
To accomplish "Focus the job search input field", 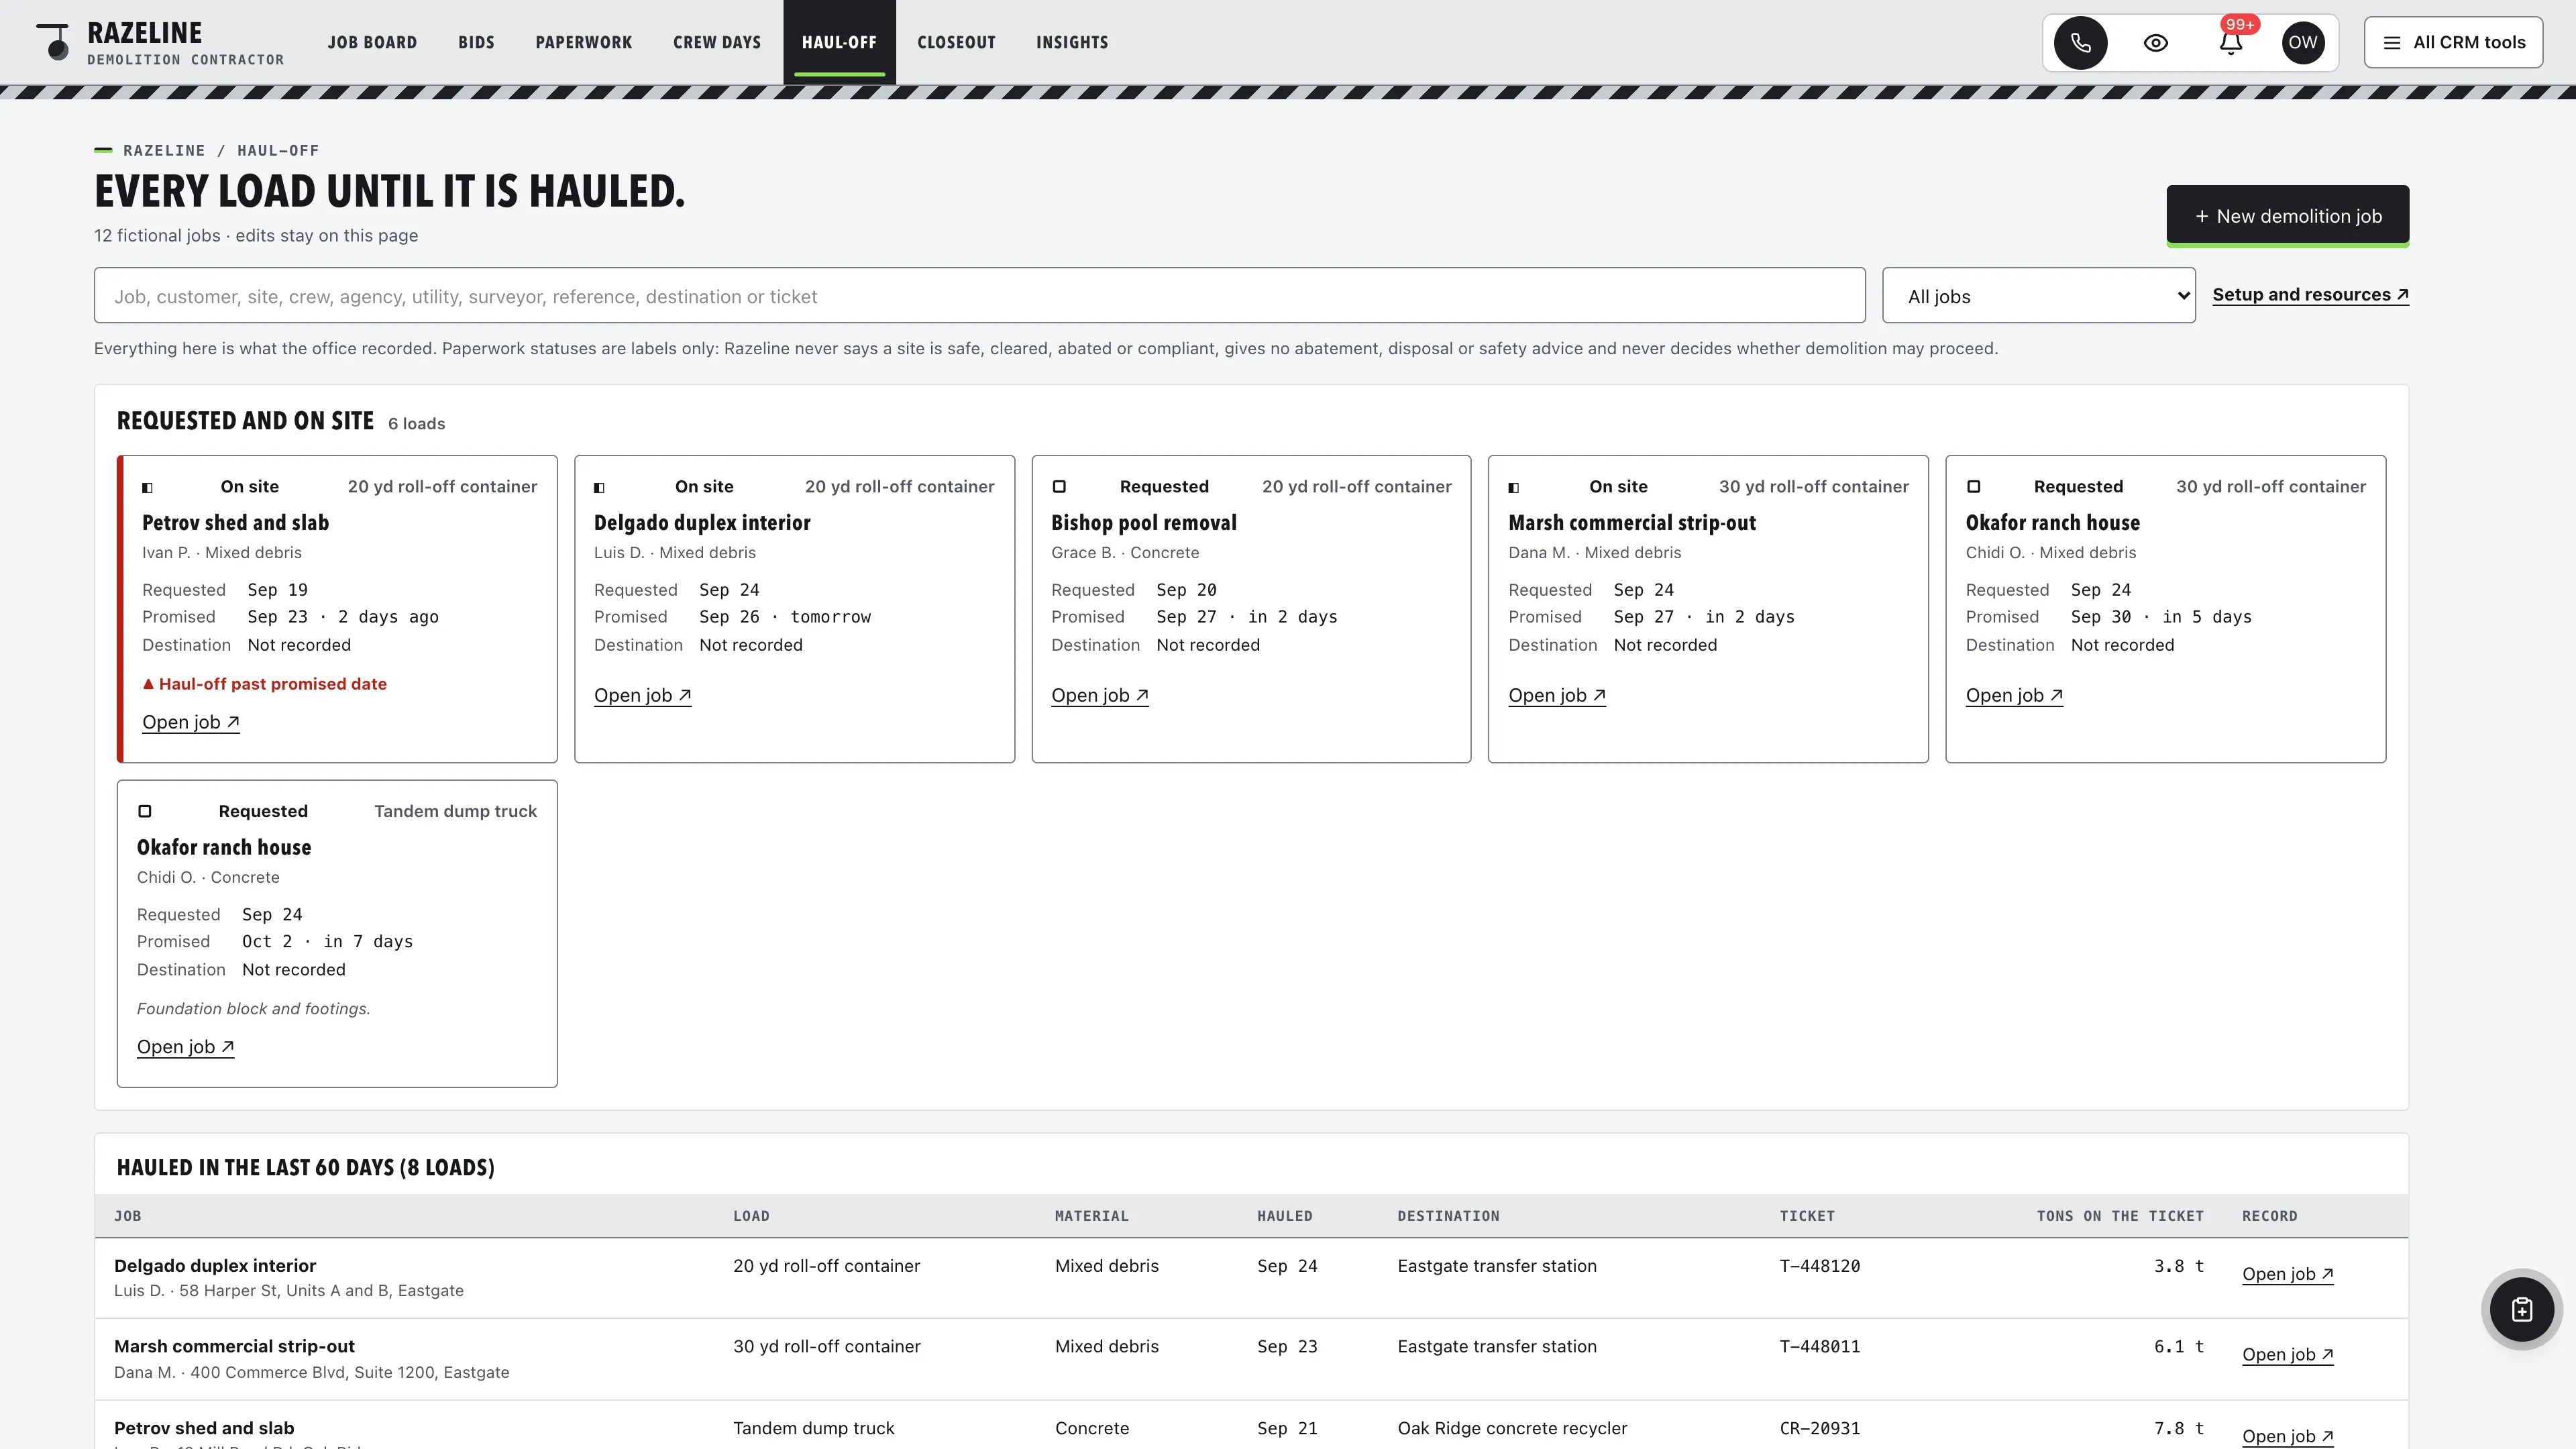I will [x=979, y=296].
